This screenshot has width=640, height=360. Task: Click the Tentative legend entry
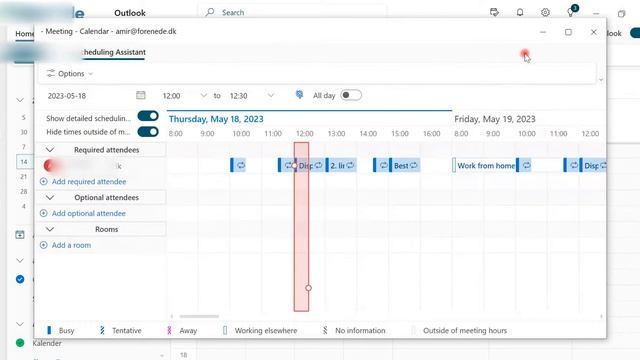click(121, 331)
